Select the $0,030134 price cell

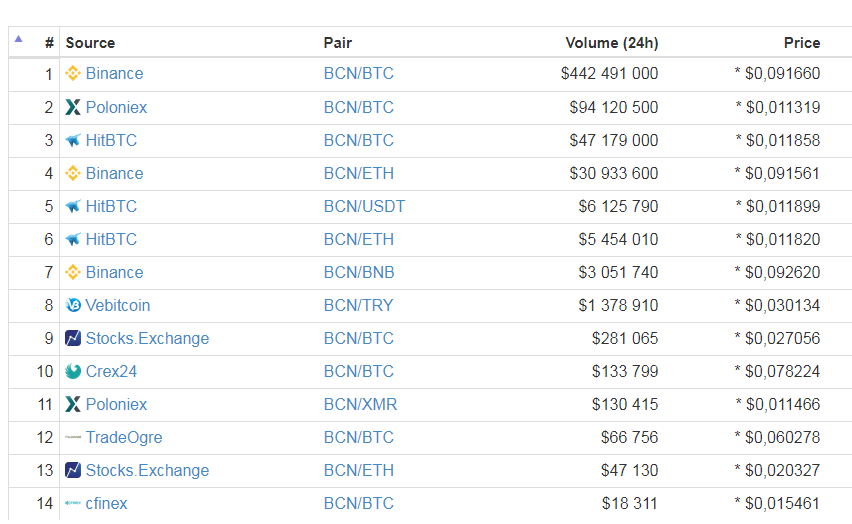coord(778,305)
